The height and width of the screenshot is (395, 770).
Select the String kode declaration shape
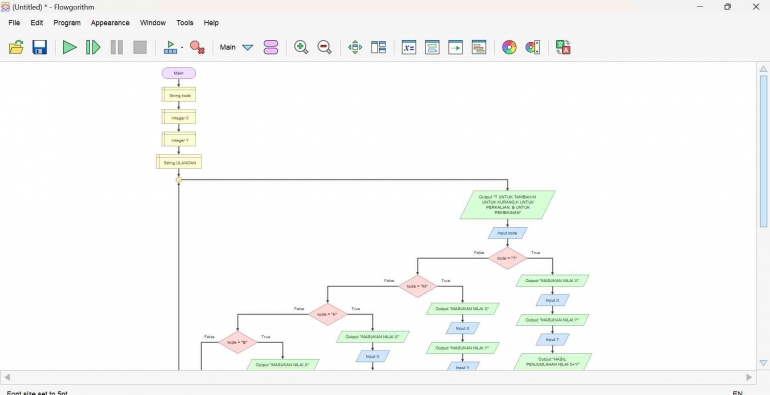coord(179,95)
